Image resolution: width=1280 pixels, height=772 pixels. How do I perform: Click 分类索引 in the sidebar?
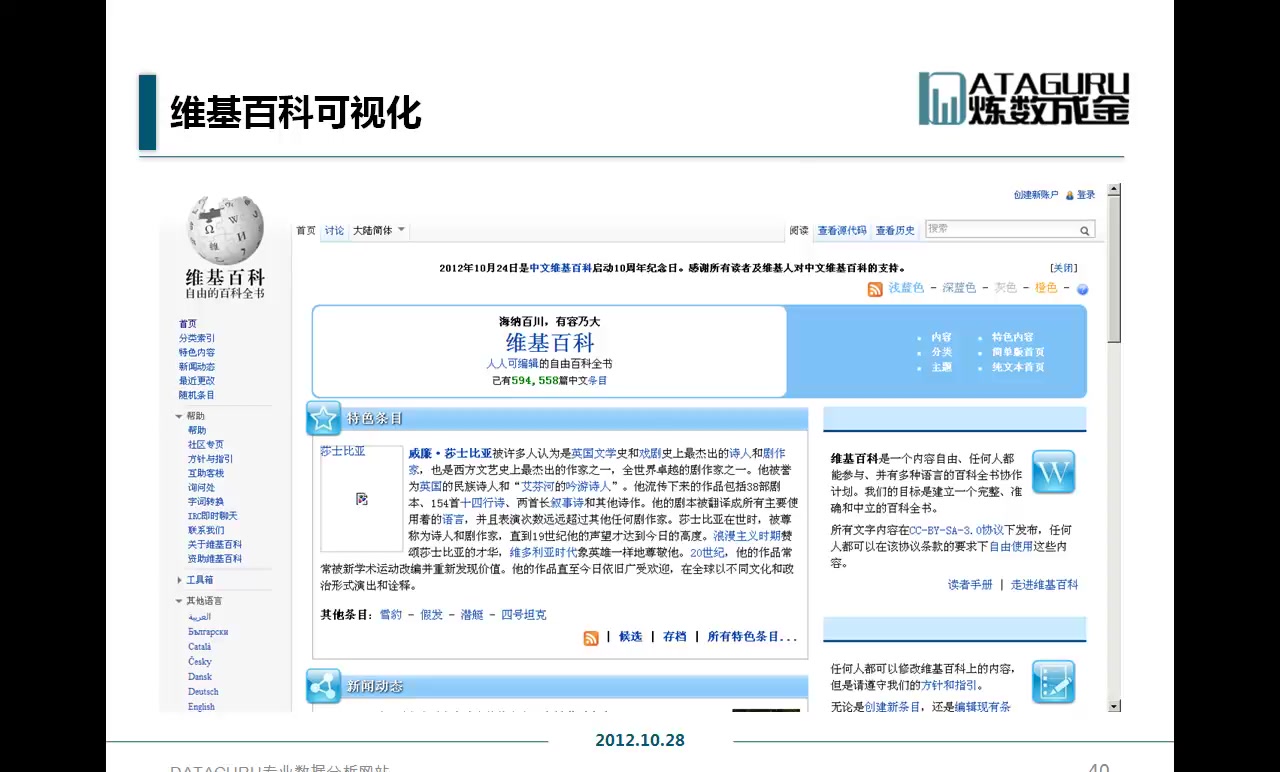pyautogui.click(x=197, y=338)
